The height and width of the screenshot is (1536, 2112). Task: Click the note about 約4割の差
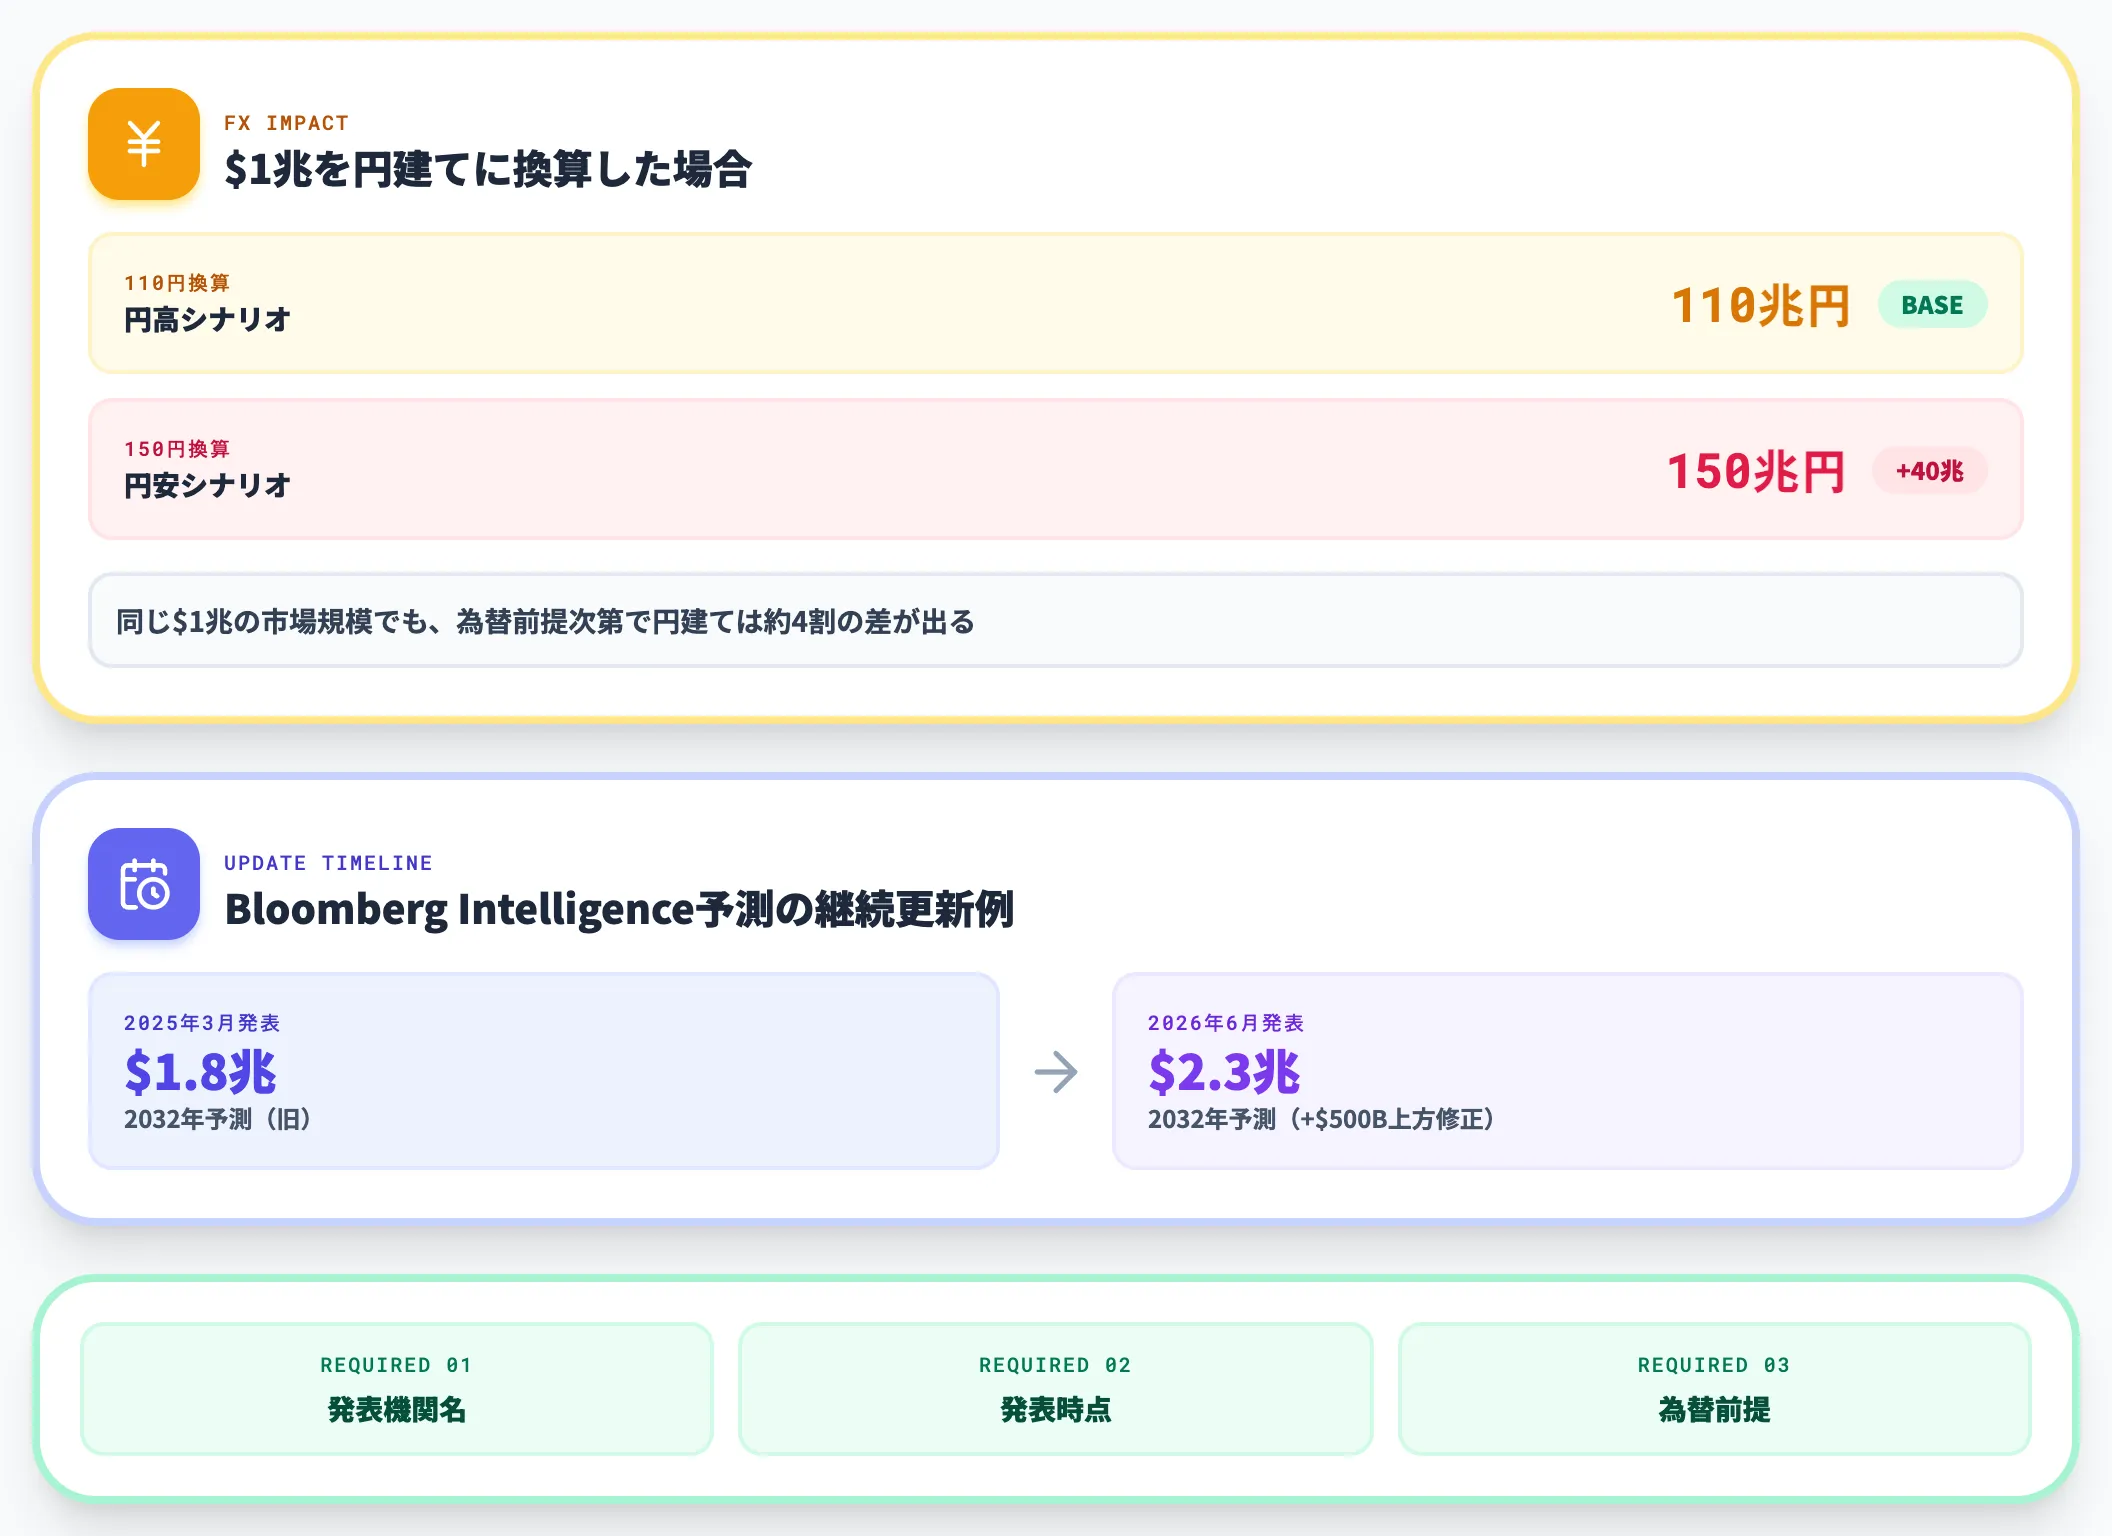(1056, 621)
